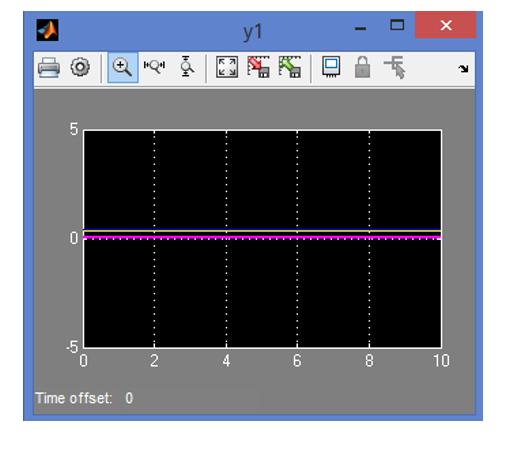526x449 pixels.
Task: Close the y1 scope window
Action: click(445, 25)
